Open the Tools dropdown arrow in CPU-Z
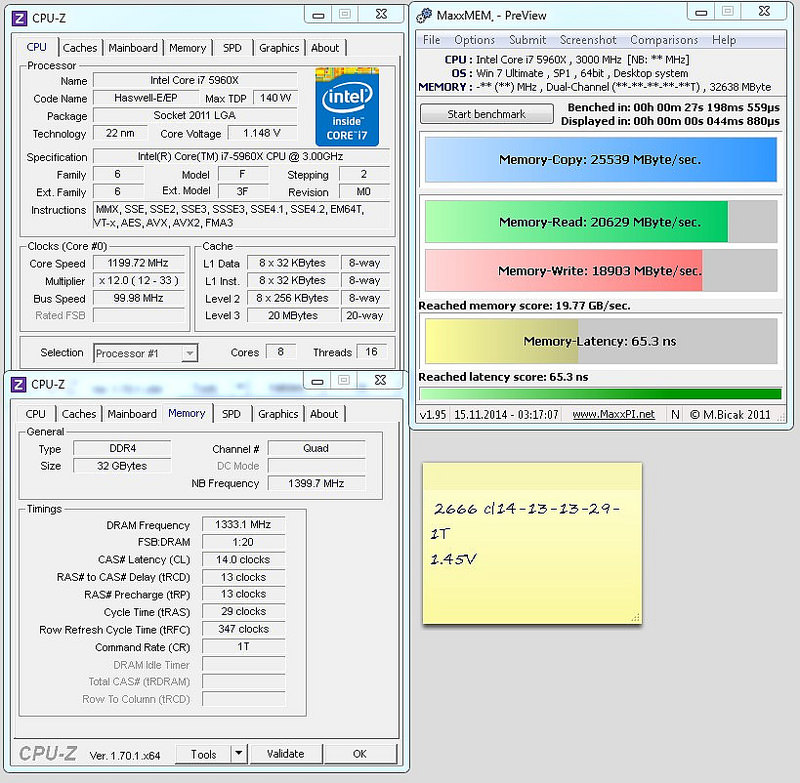The image size is (800, 783). tap(238, 753)
